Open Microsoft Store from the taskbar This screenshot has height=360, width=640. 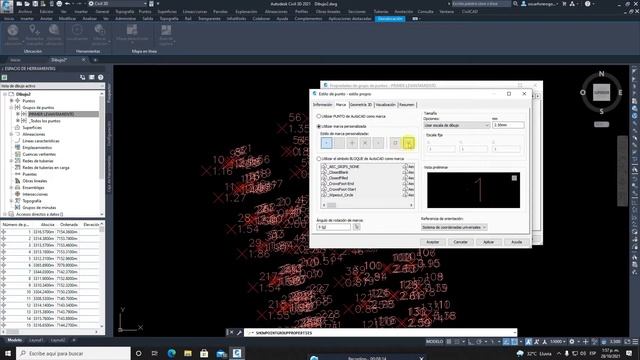coord(204,353)
